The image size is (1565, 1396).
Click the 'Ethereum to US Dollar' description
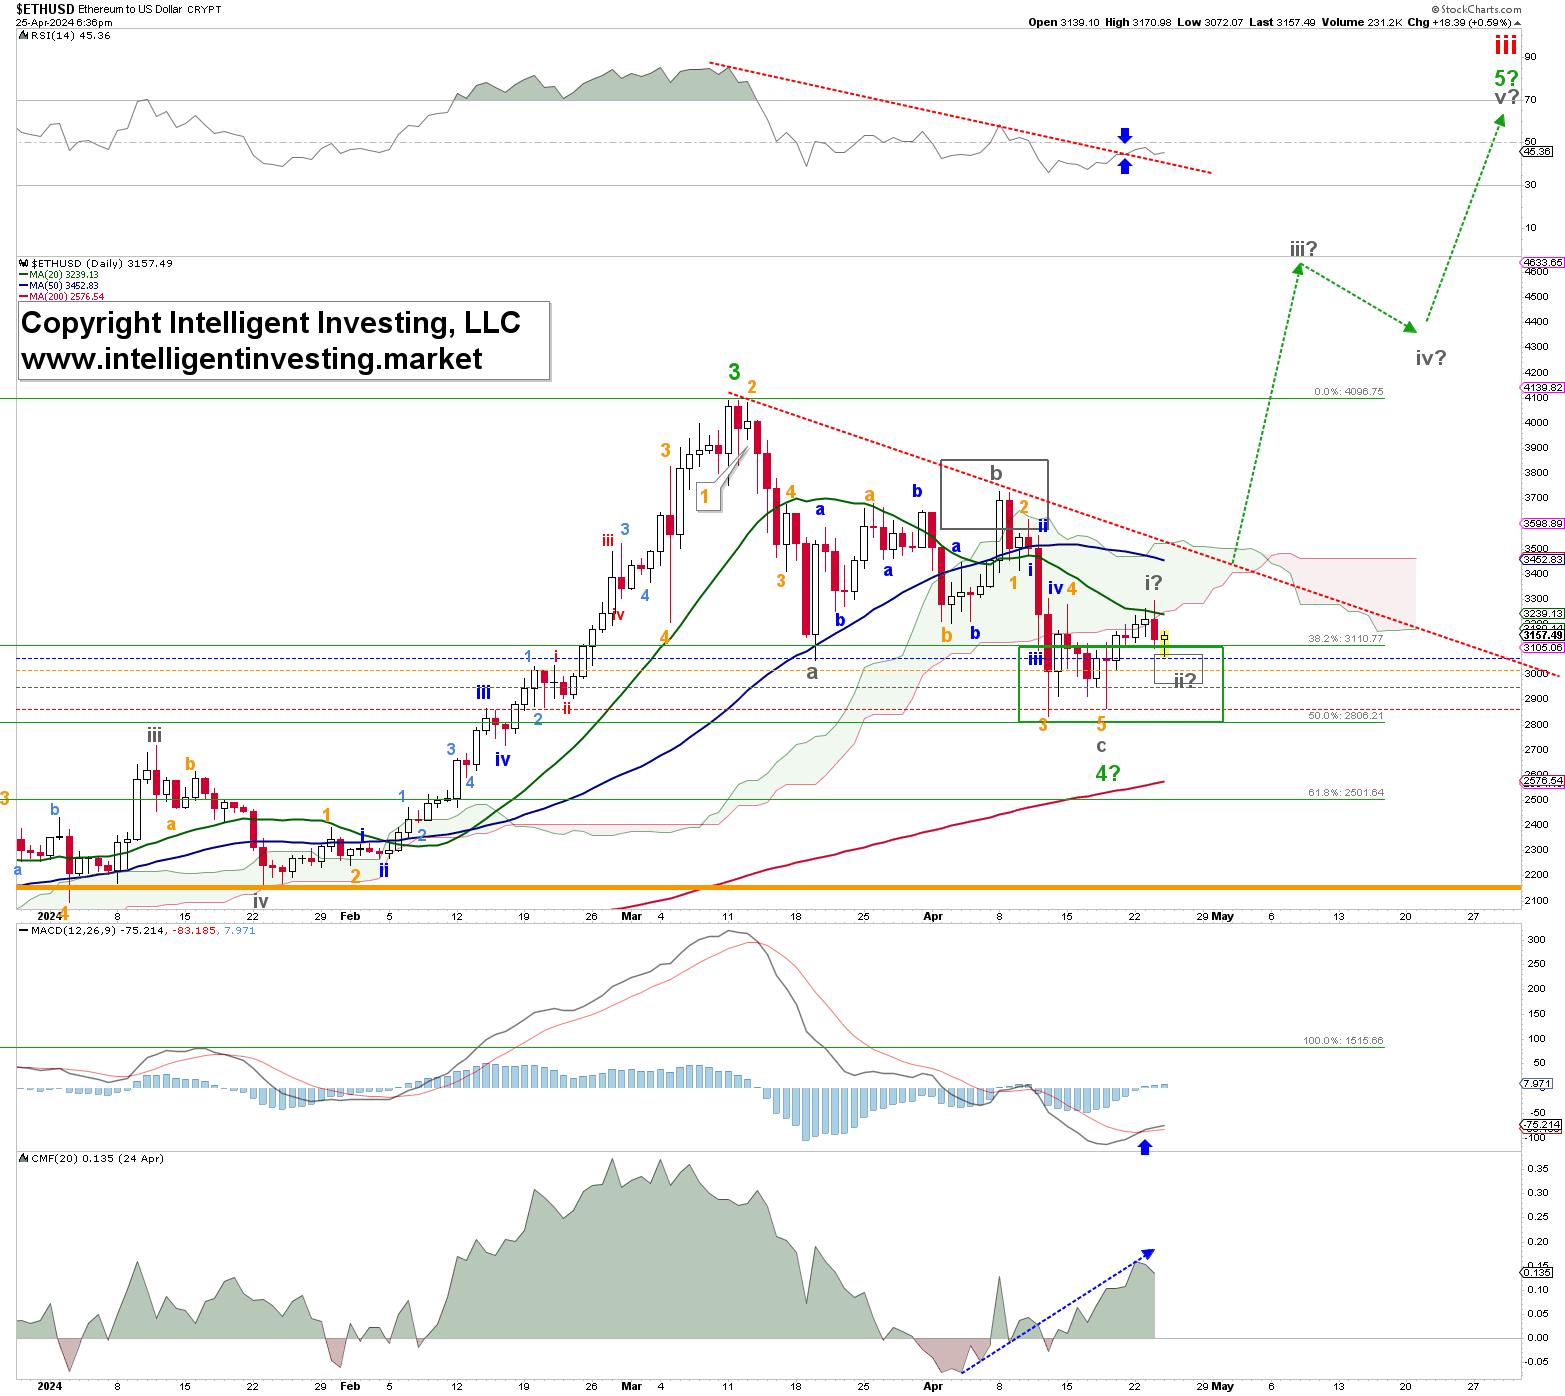[130, 9]
